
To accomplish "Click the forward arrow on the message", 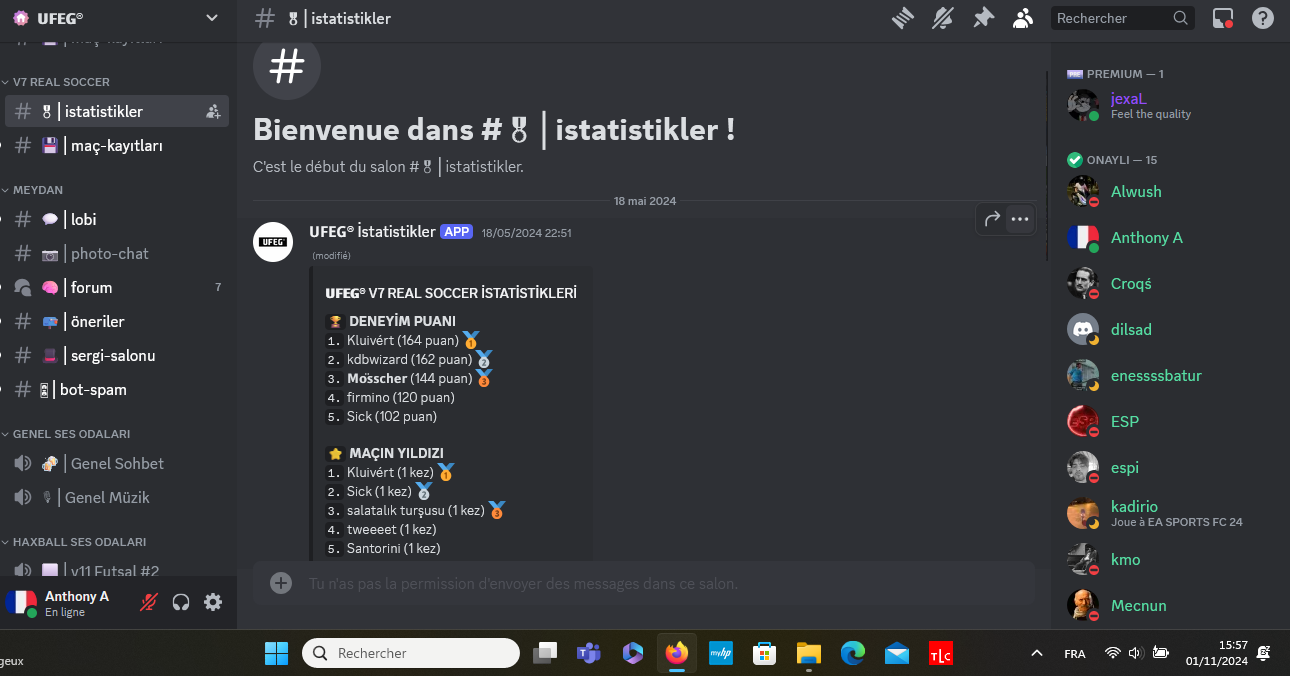I will 992,219.
